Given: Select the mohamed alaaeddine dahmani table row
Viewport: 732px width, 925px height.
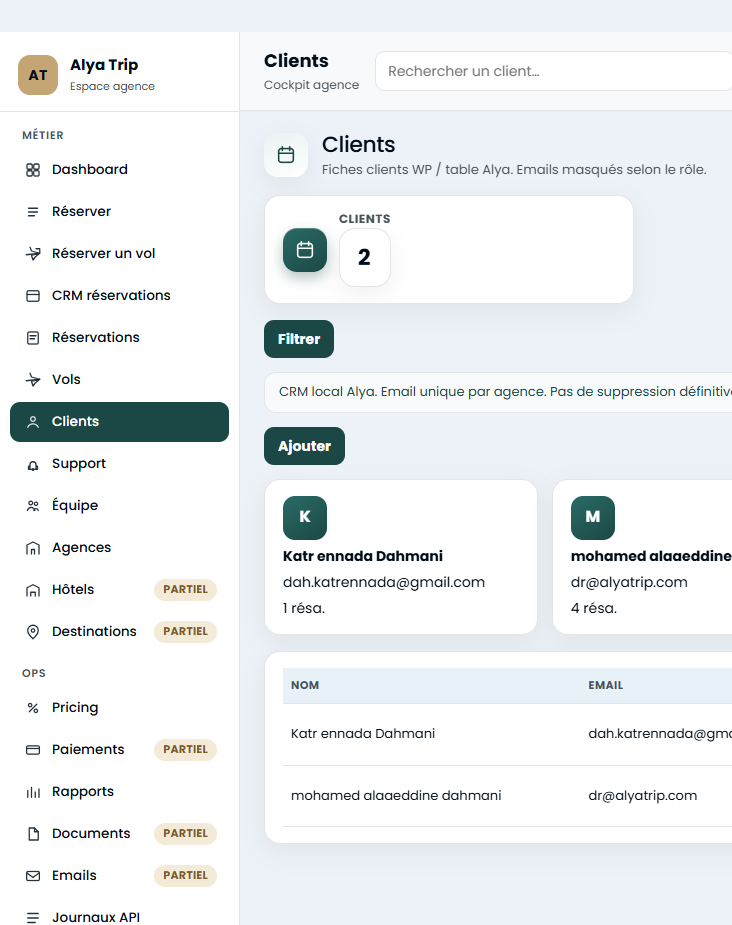Looking at the screenshot, I should click(507, 796).
